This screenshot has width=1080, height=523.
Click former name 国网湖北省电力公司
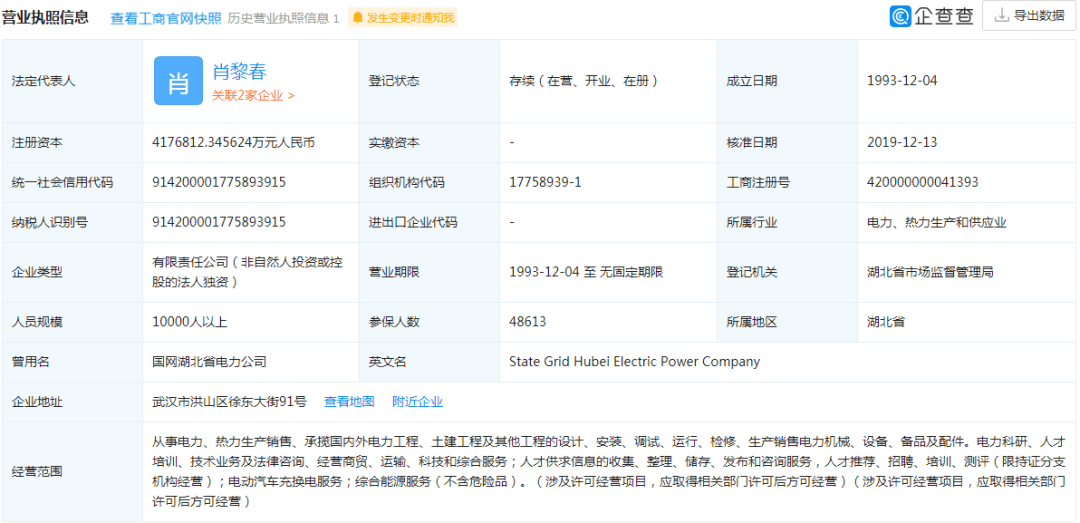[x=209, y=361]
